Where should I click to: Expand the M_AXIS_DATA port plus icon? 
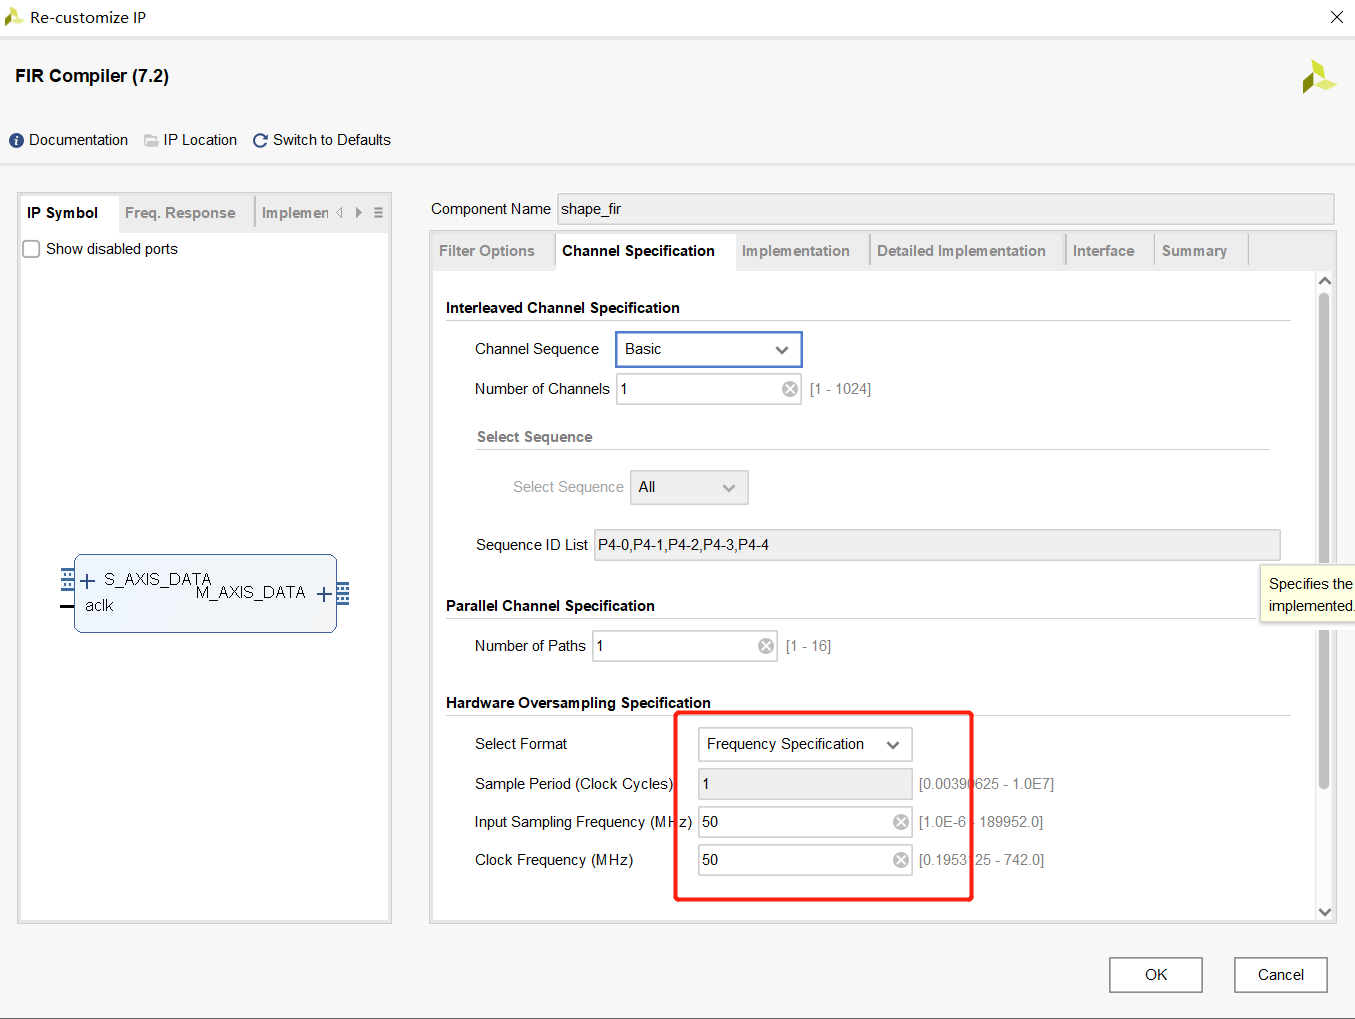click(x=324, y=594)
